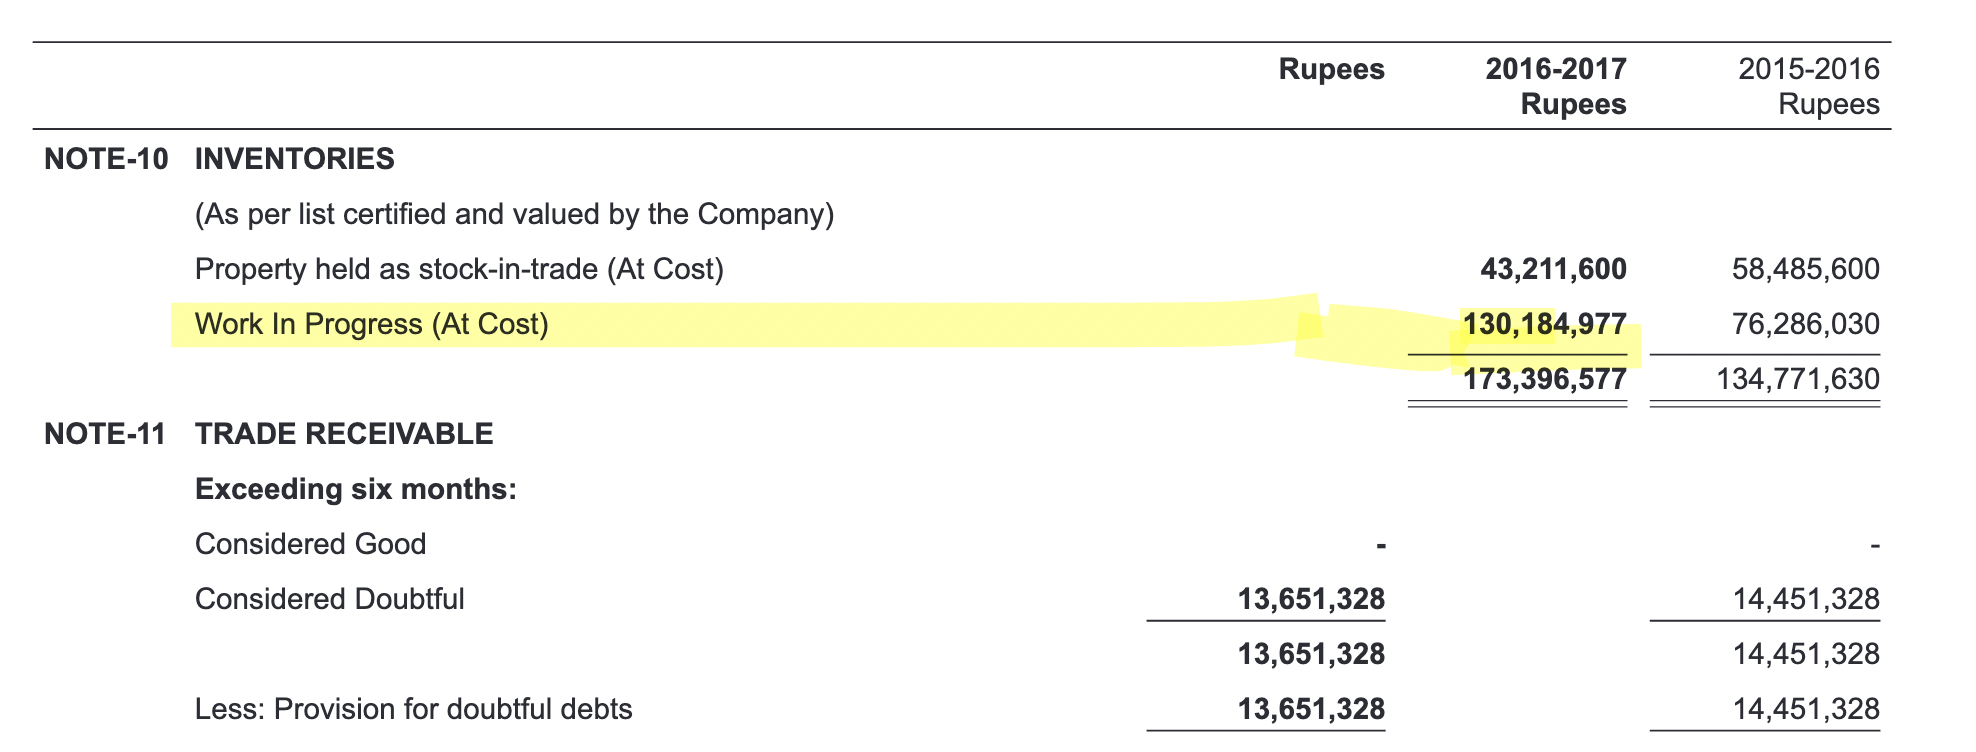Select the 2016-2017 Rupees column header

1556,86
